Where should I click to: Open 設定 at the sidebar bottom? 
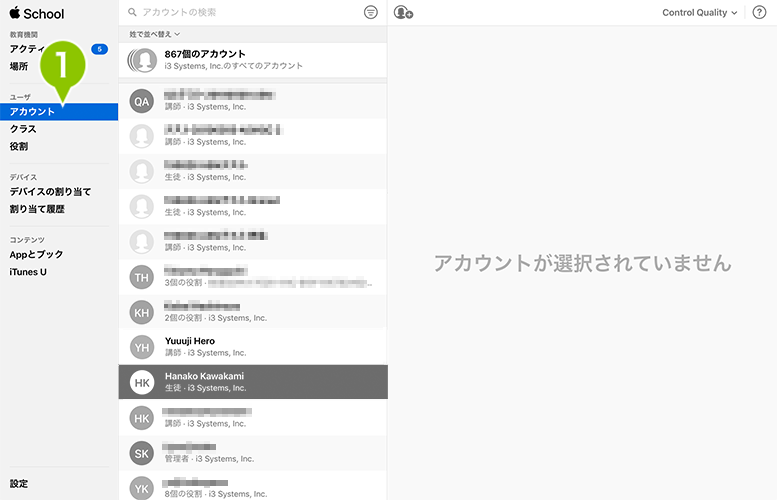click(x=19, y=483)
